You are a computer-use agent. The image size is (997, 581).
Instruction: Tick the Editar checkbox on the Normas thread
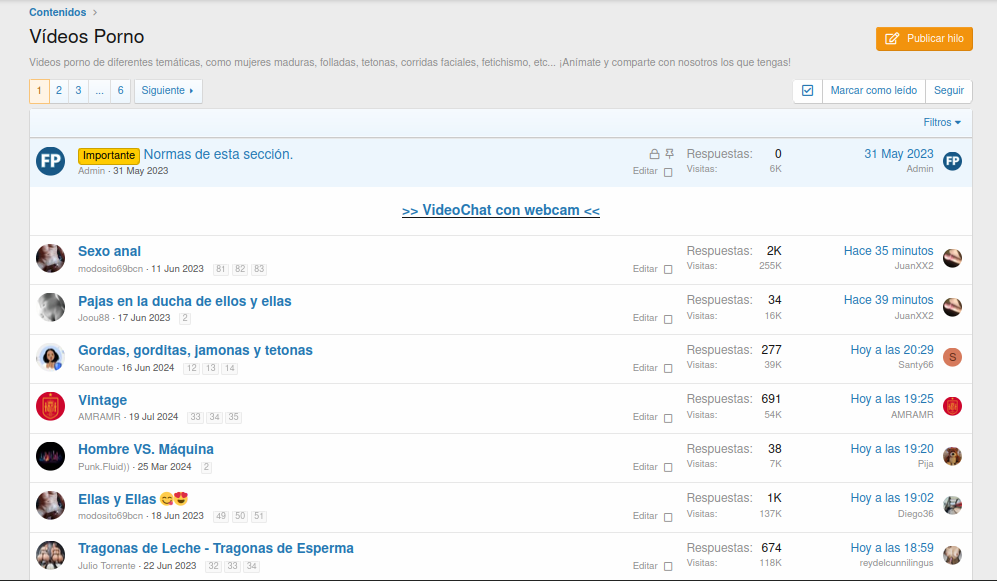(668, 172)
